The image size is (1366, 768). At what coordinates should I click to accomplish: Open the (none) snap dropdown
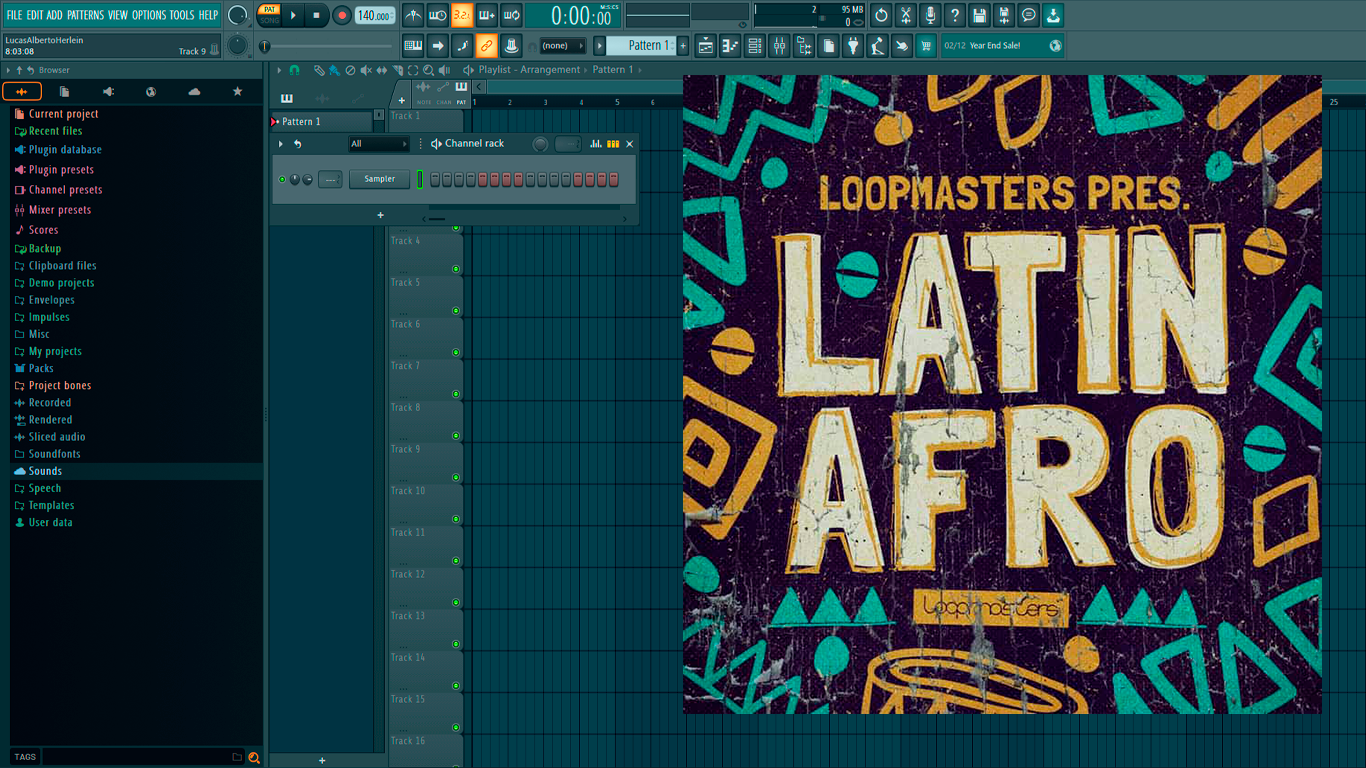coord(562,46)
